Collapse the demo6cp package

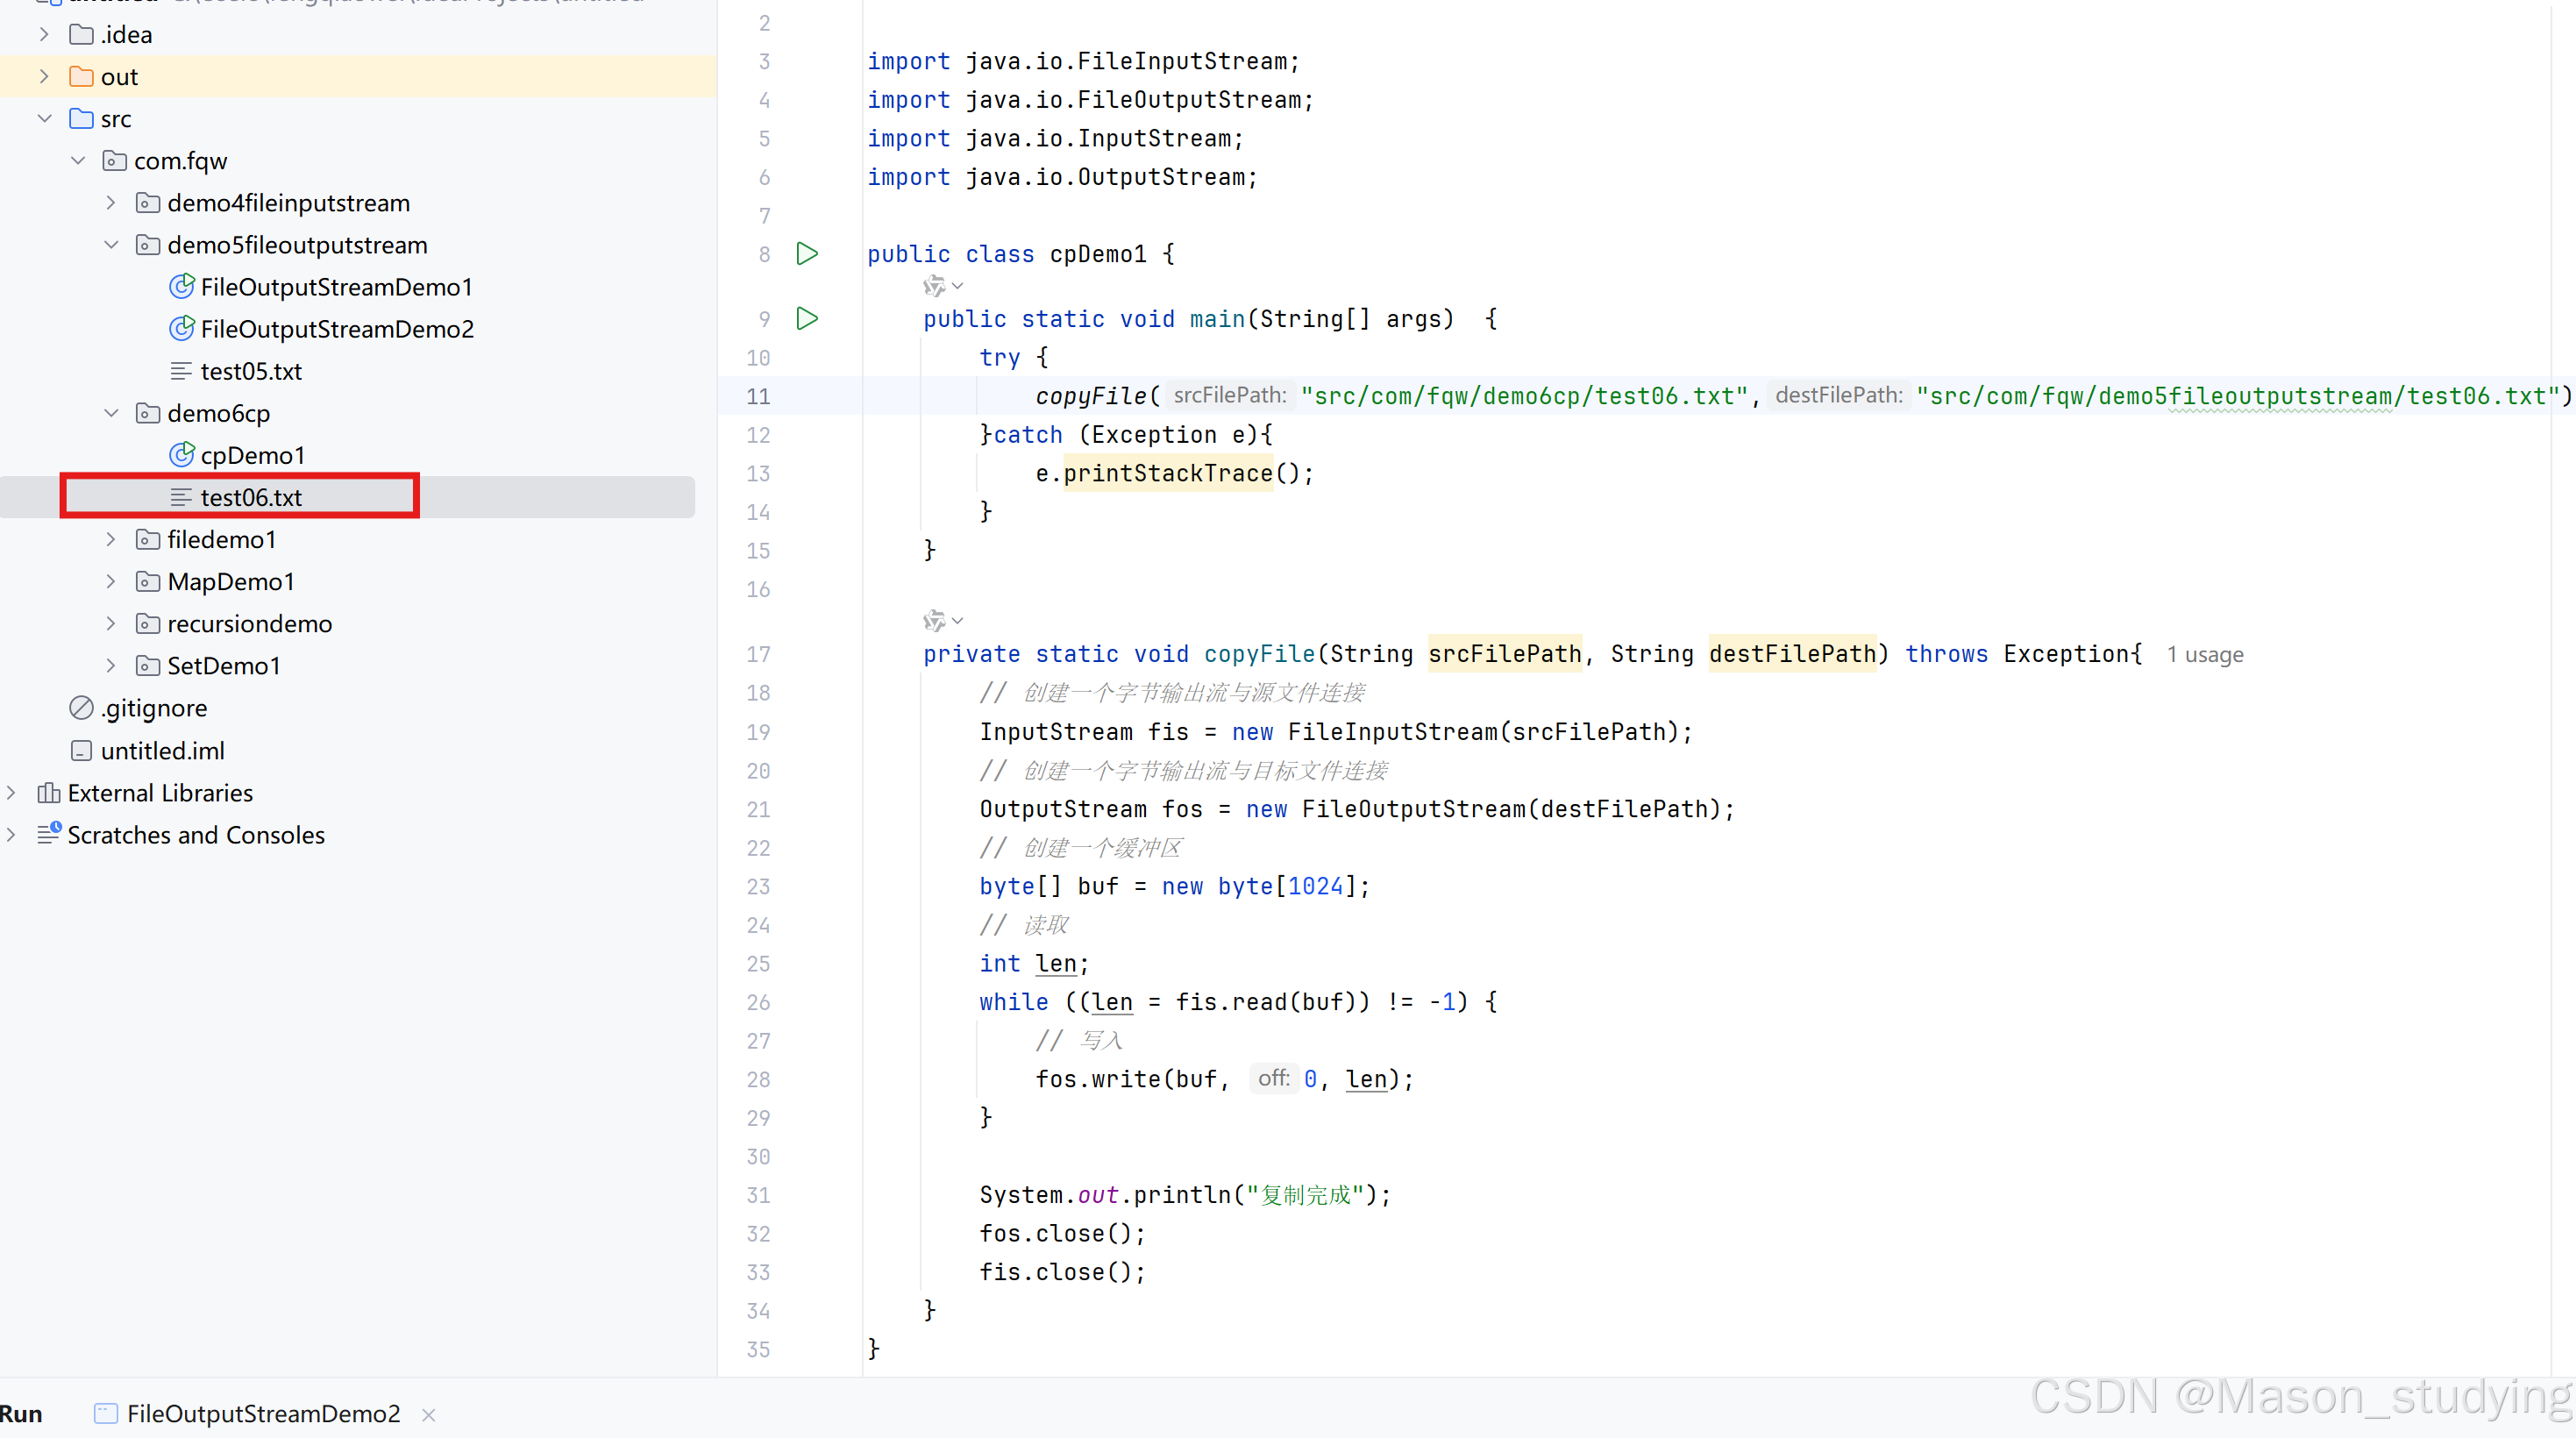tap(111, 413)
